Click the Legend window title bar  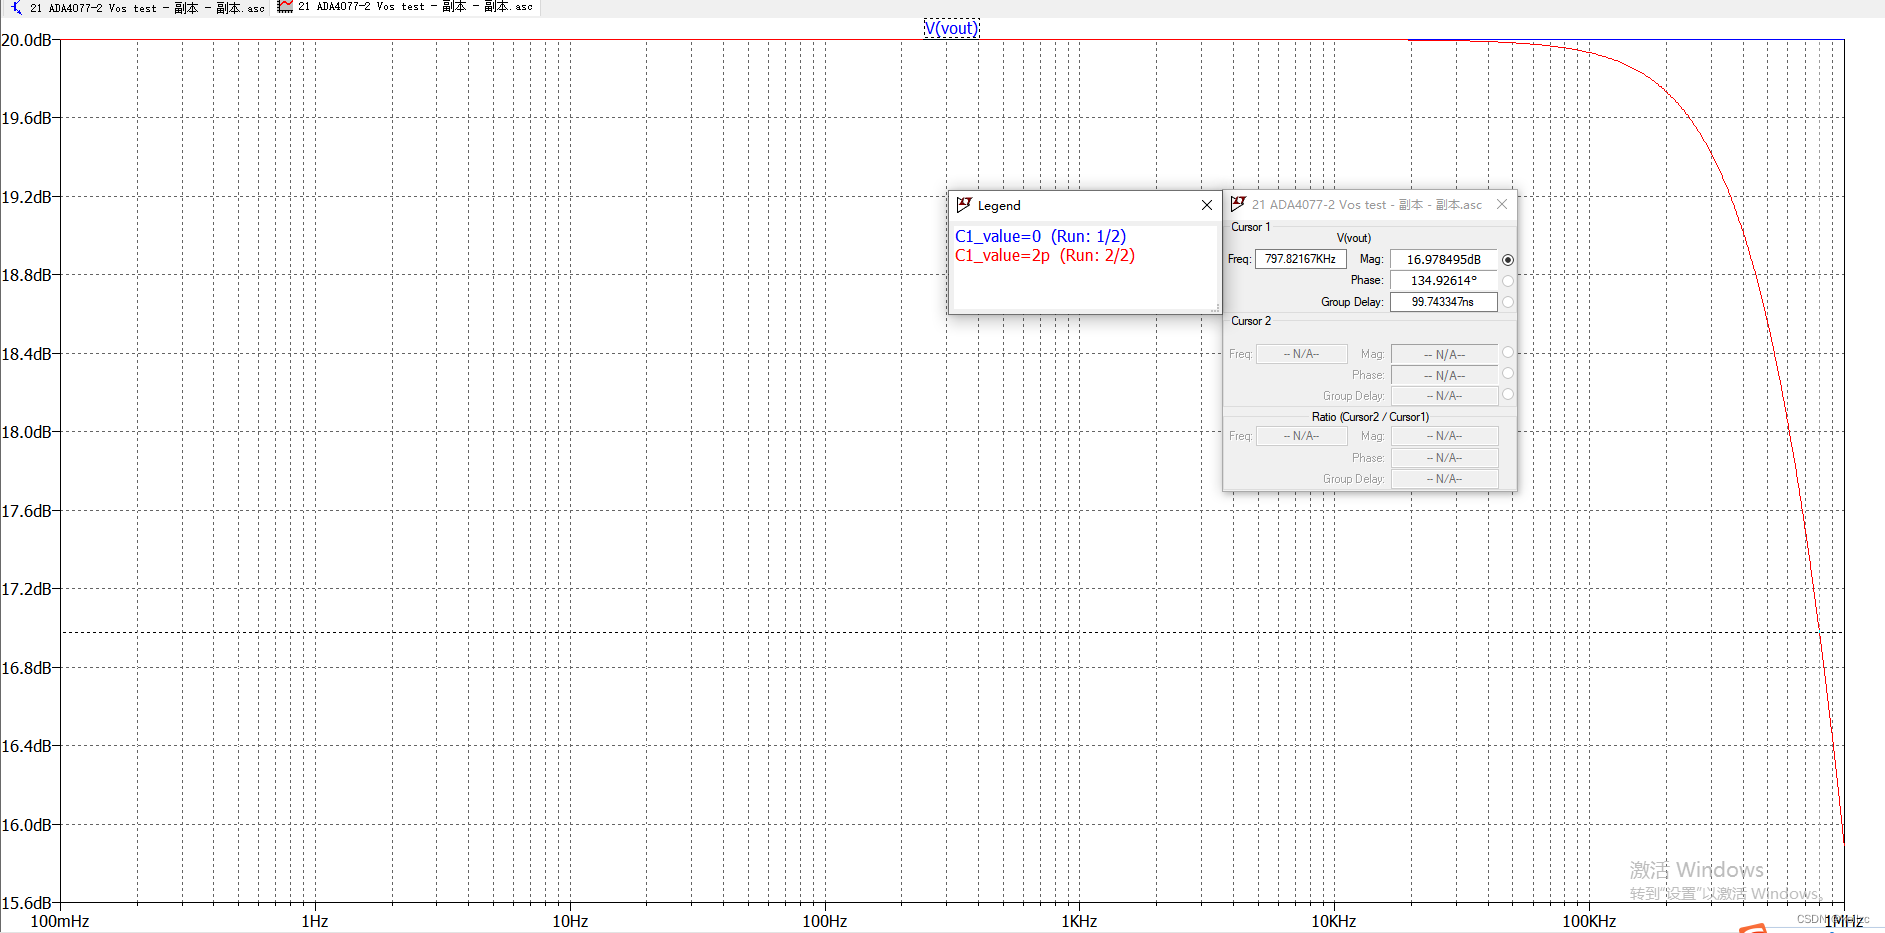1085,205
